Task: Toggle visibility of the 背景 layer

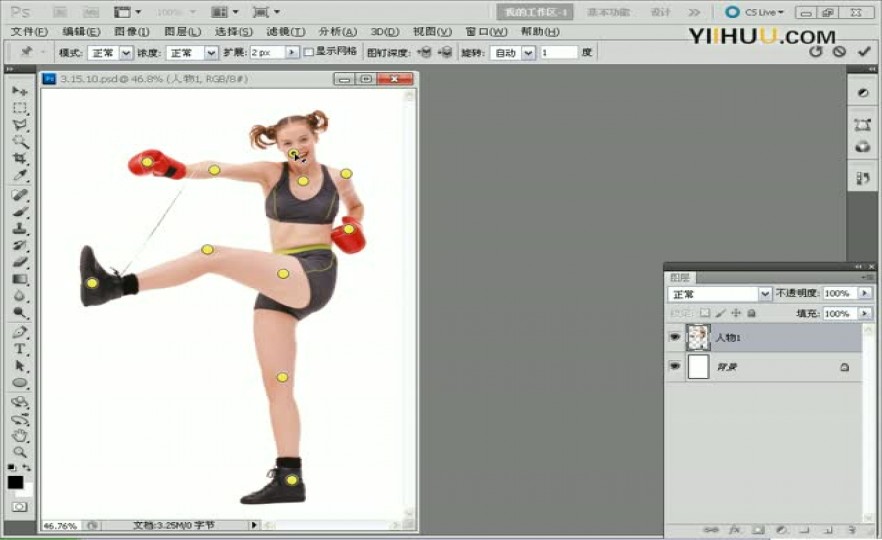Action: [x=674, y=366]
